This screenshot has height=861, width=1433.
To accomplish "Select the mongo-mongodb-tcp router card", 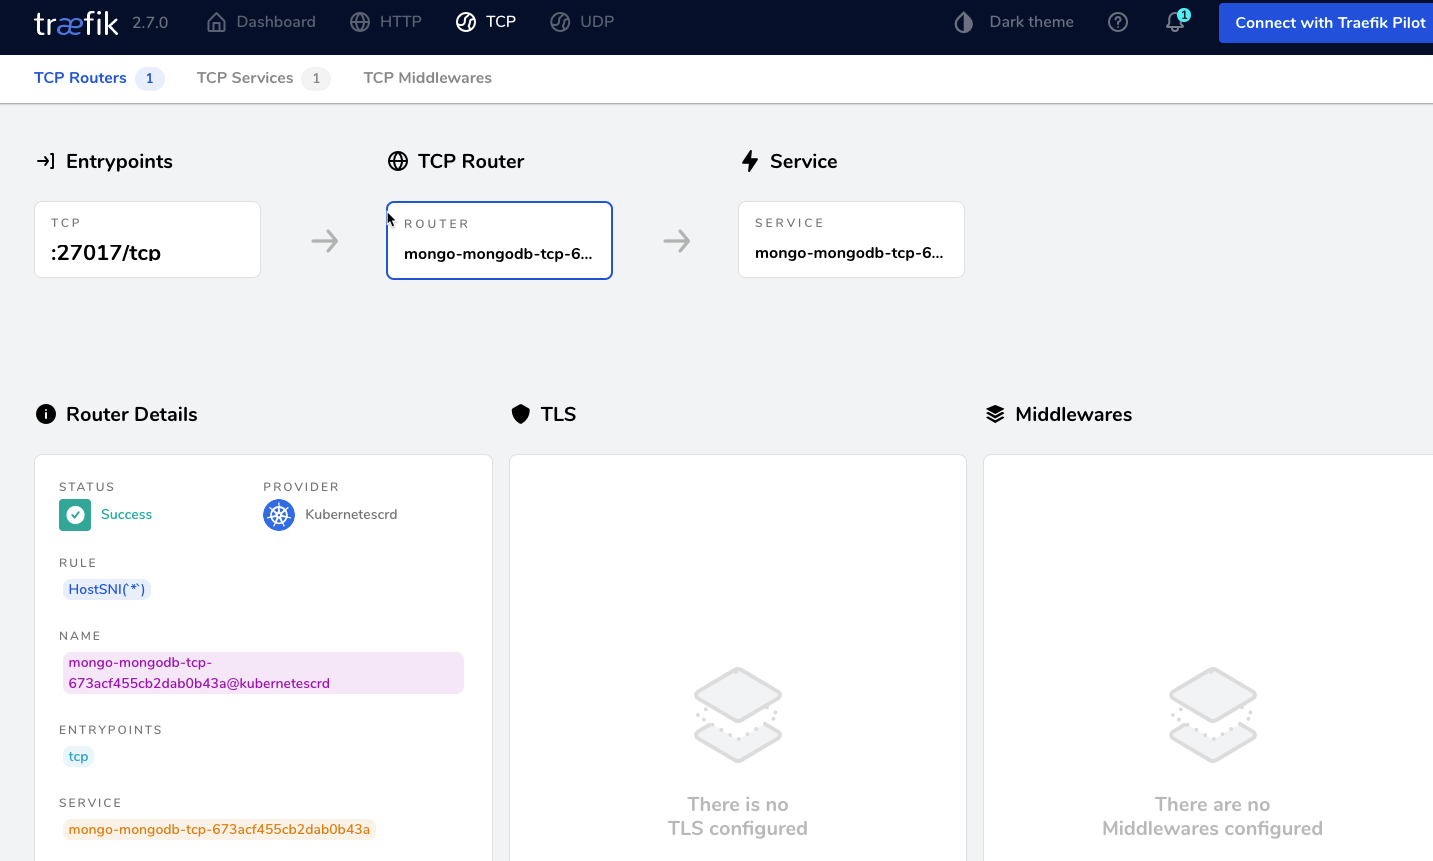I will (499, 241).
